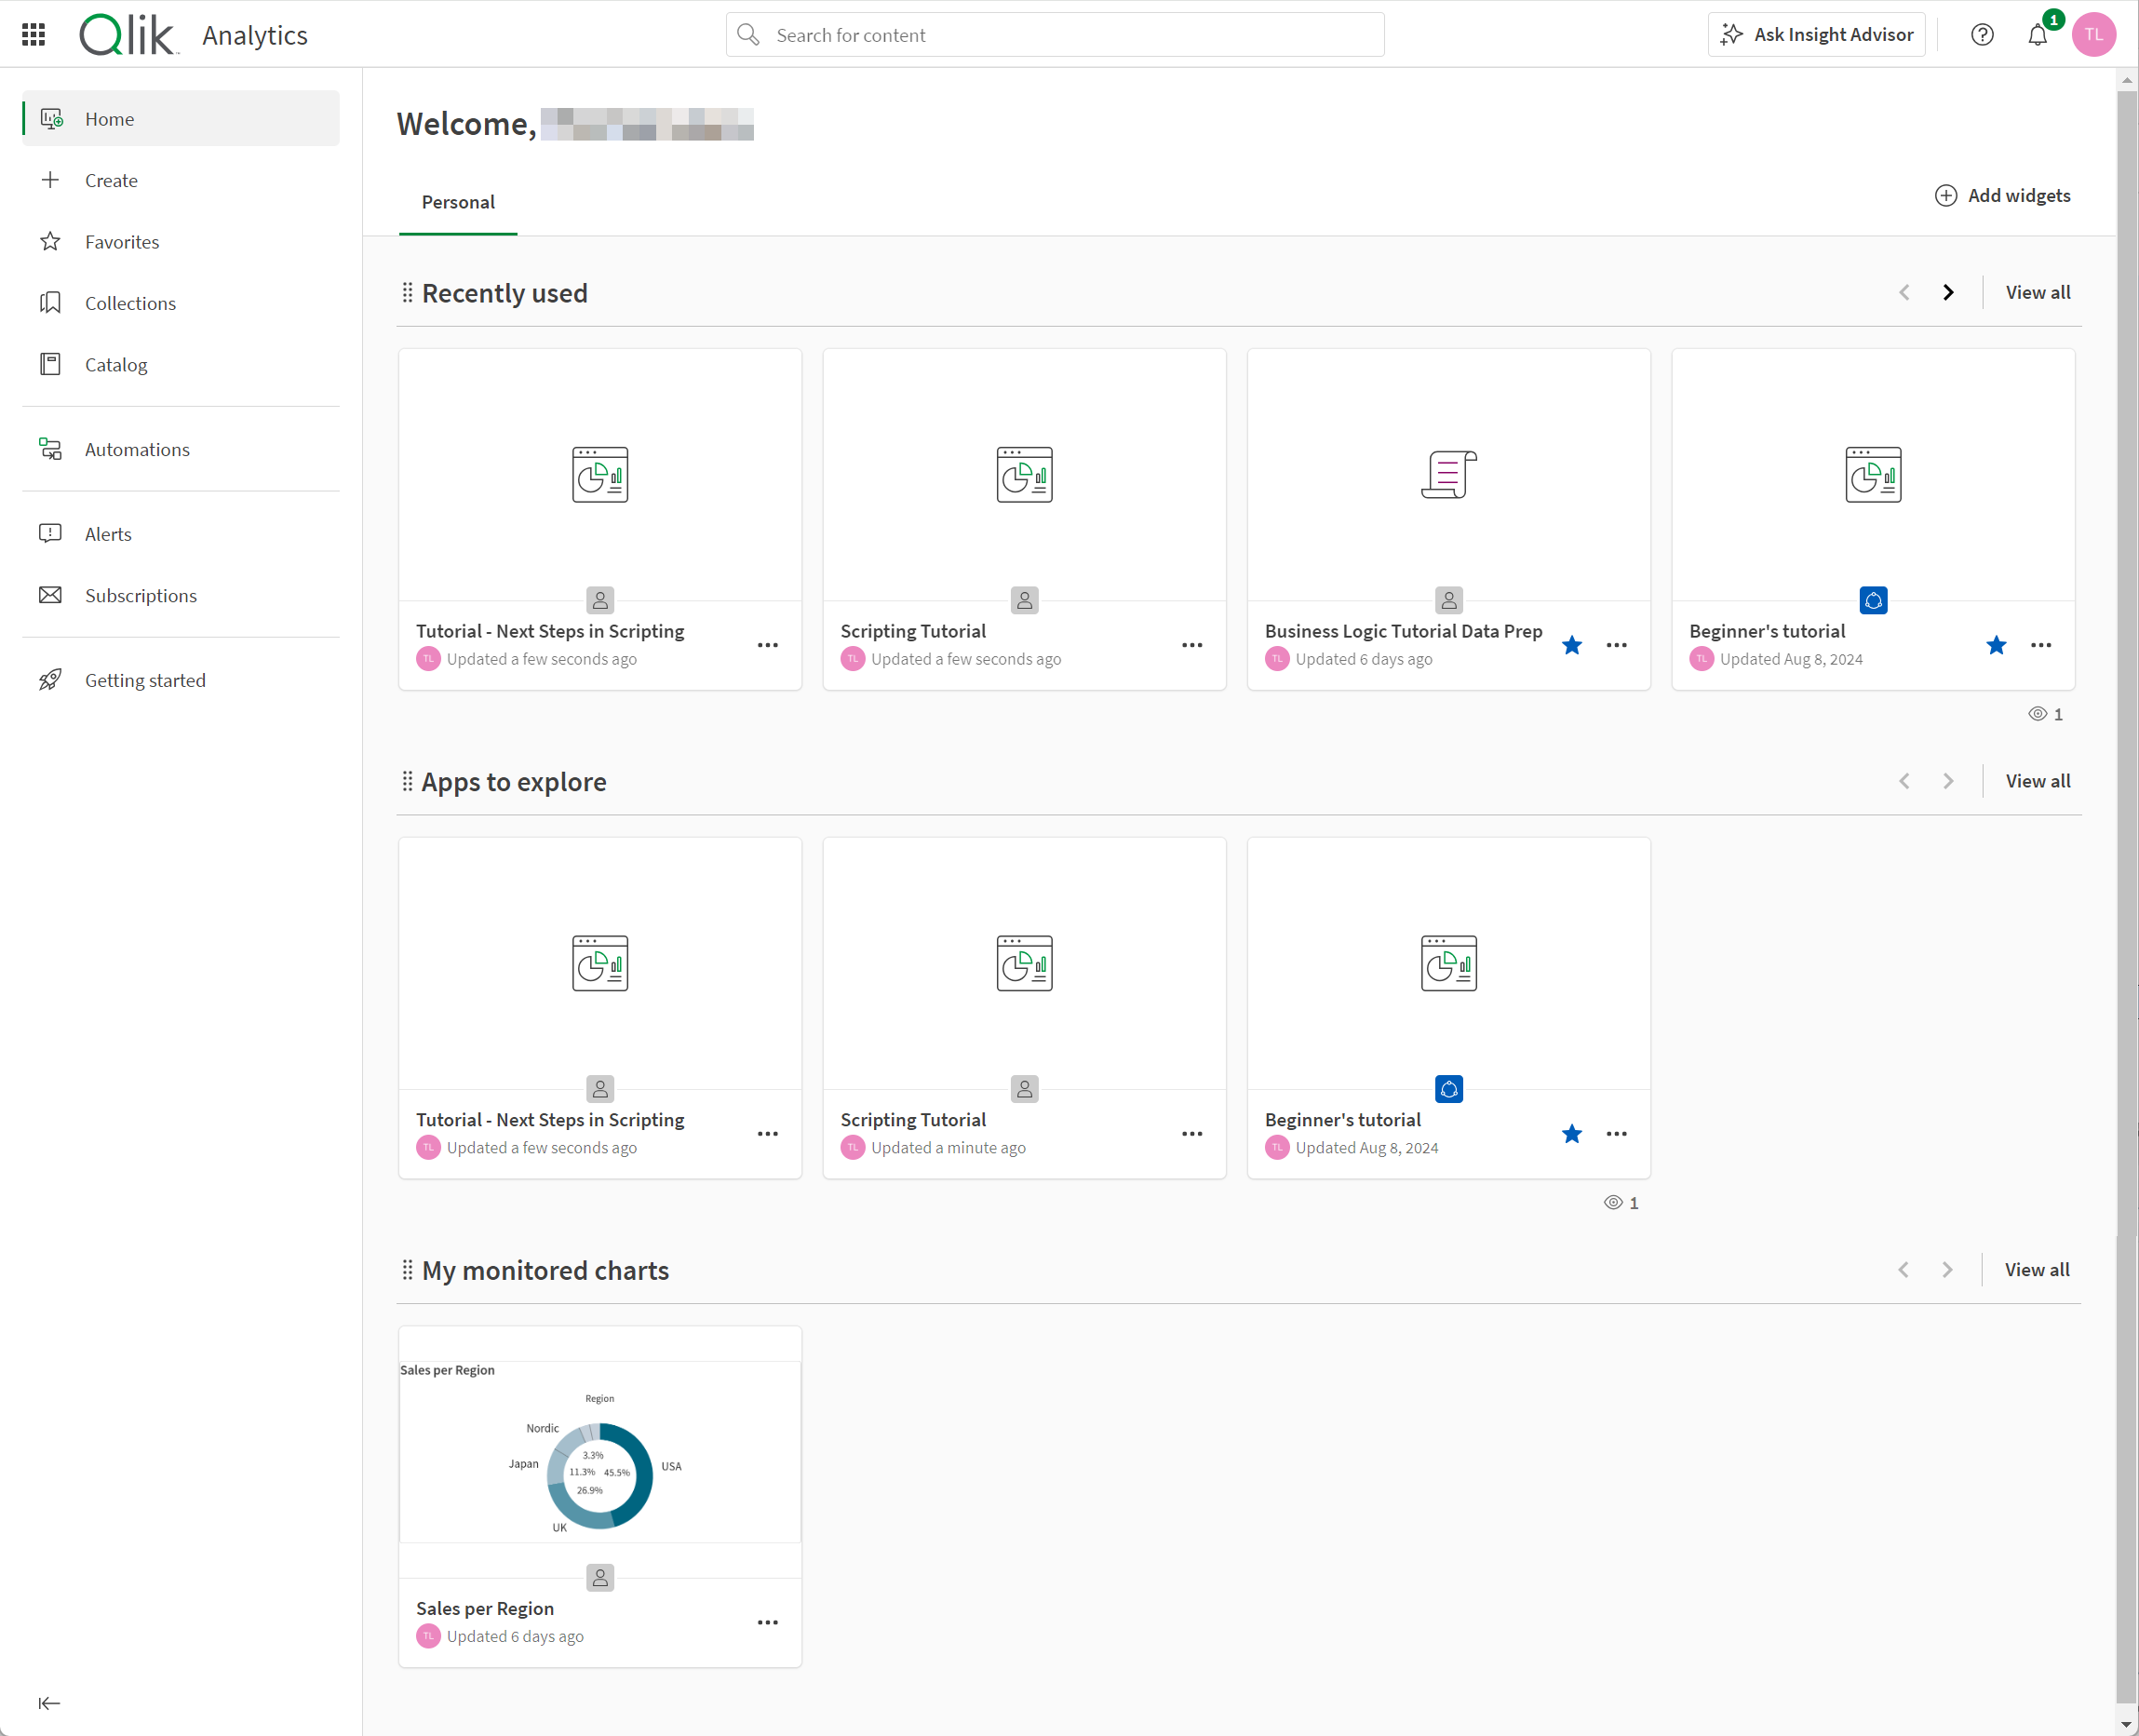Toggle favorite star on Business Logic Tutorial
Image resolution: width=2139 pixels, height=1736 pixels.
click(x=1570, y=643)
